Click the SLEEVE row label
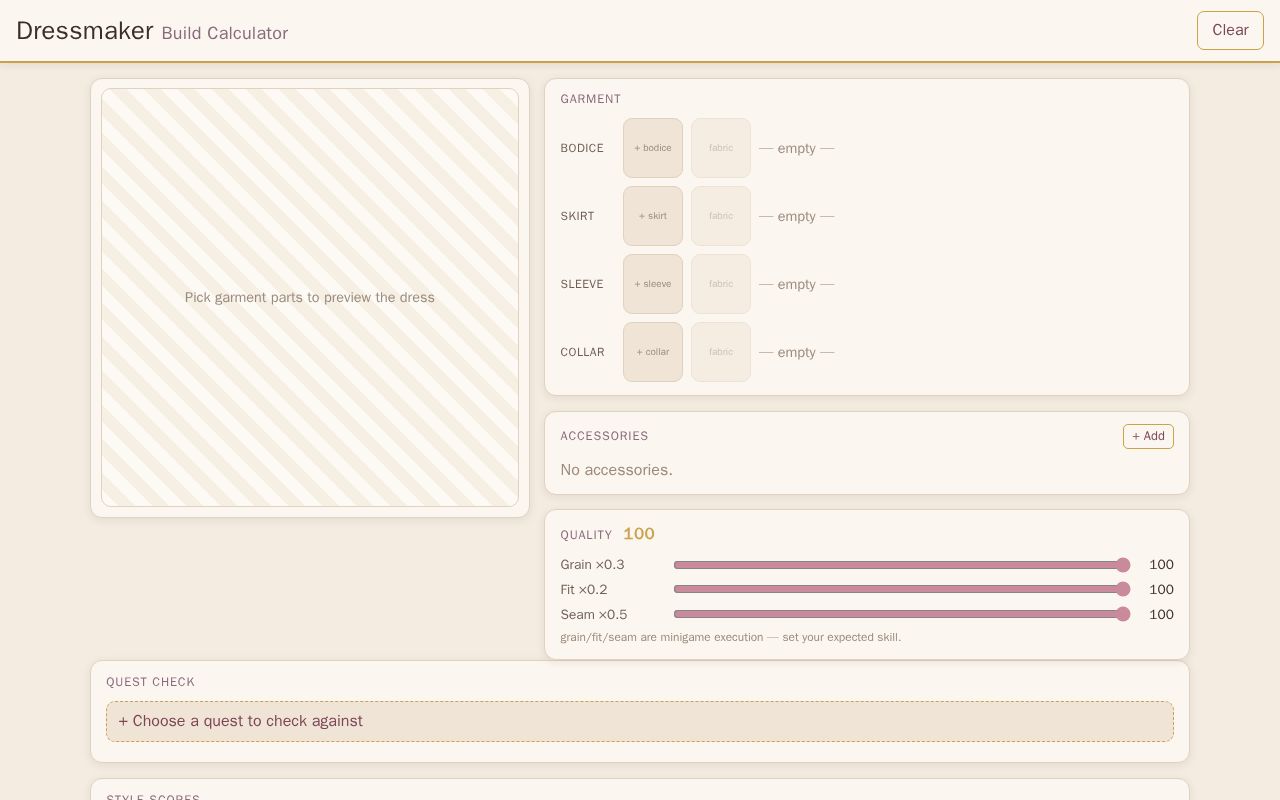Screen dimensions: 1280x800 [582, 284]
